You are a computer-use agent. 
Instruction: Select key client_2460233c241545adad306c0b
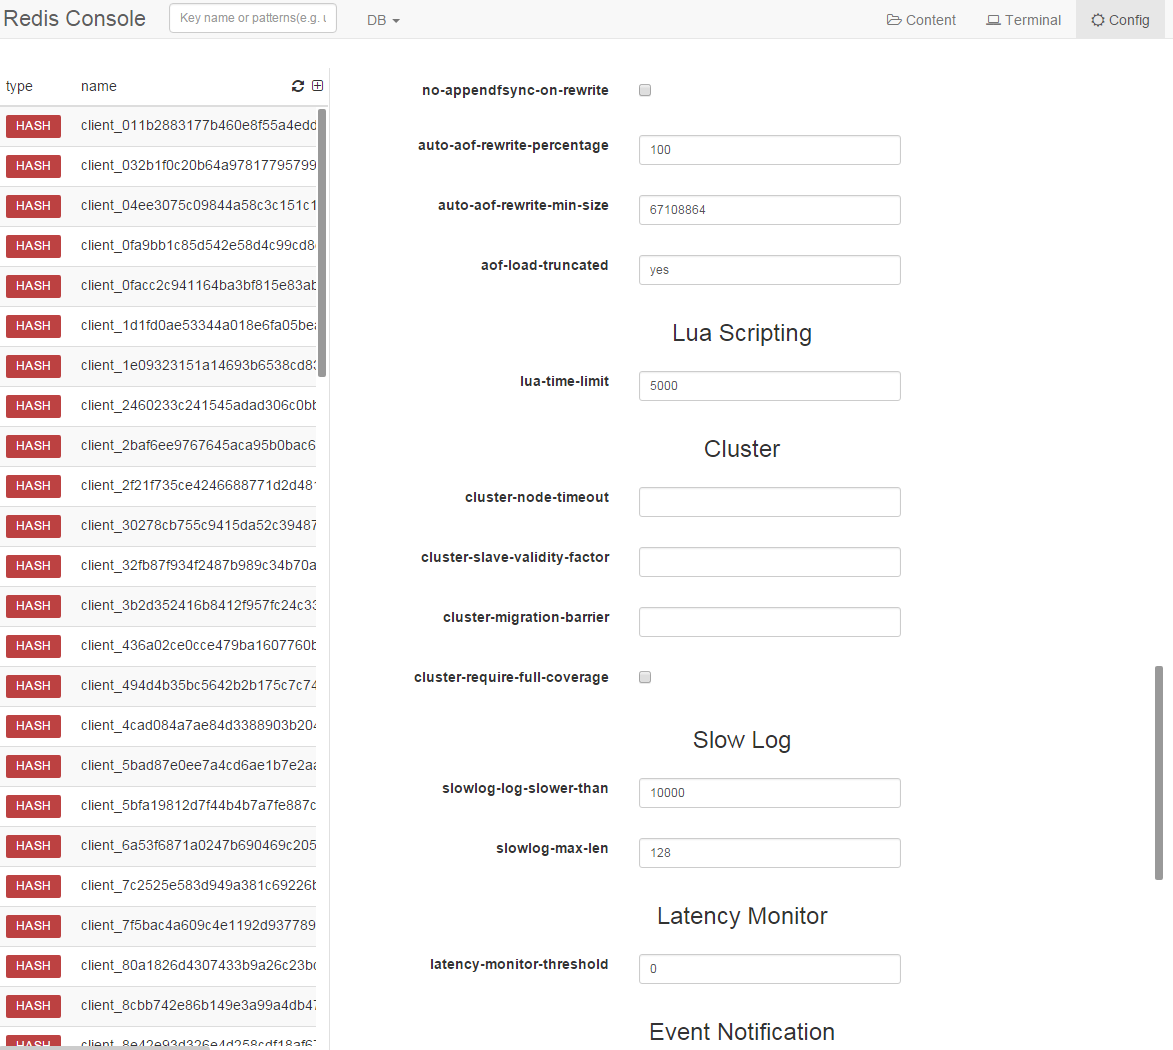(x=198, y=405)
